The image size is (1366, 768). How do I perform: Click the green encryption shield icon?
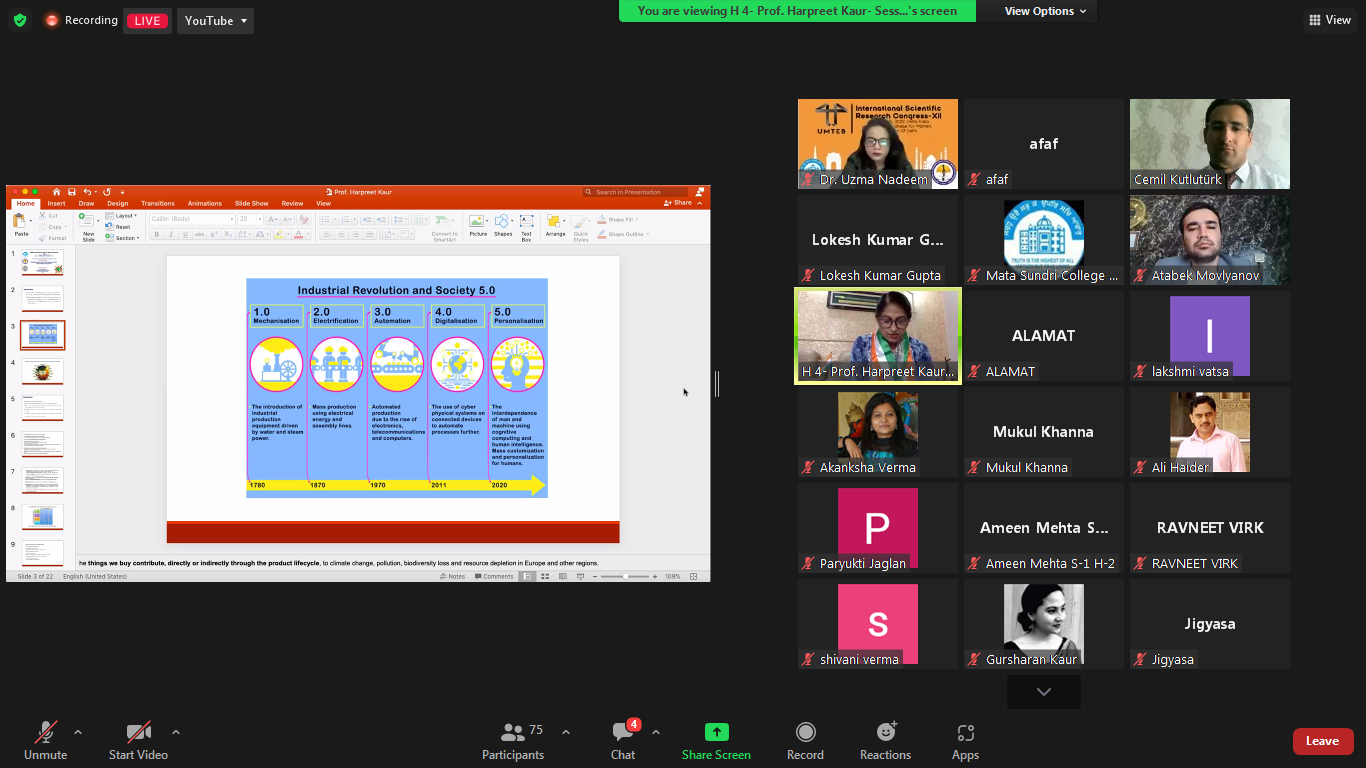20,21
